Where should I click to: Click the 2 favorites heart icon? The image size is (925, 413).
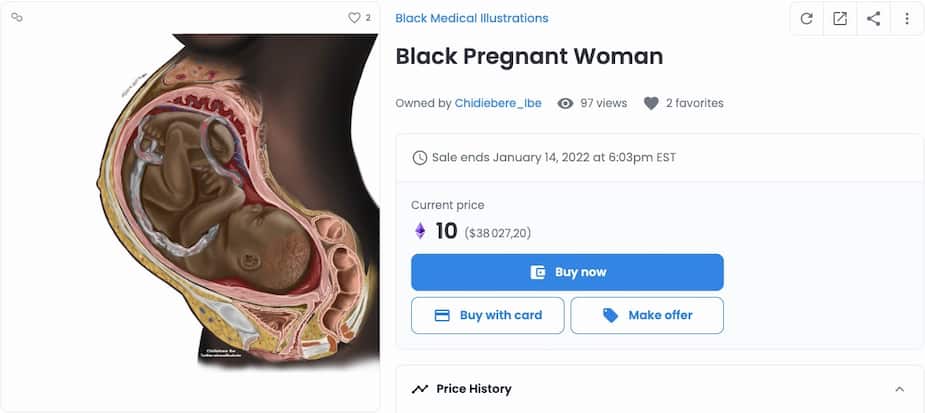(651, 103)
